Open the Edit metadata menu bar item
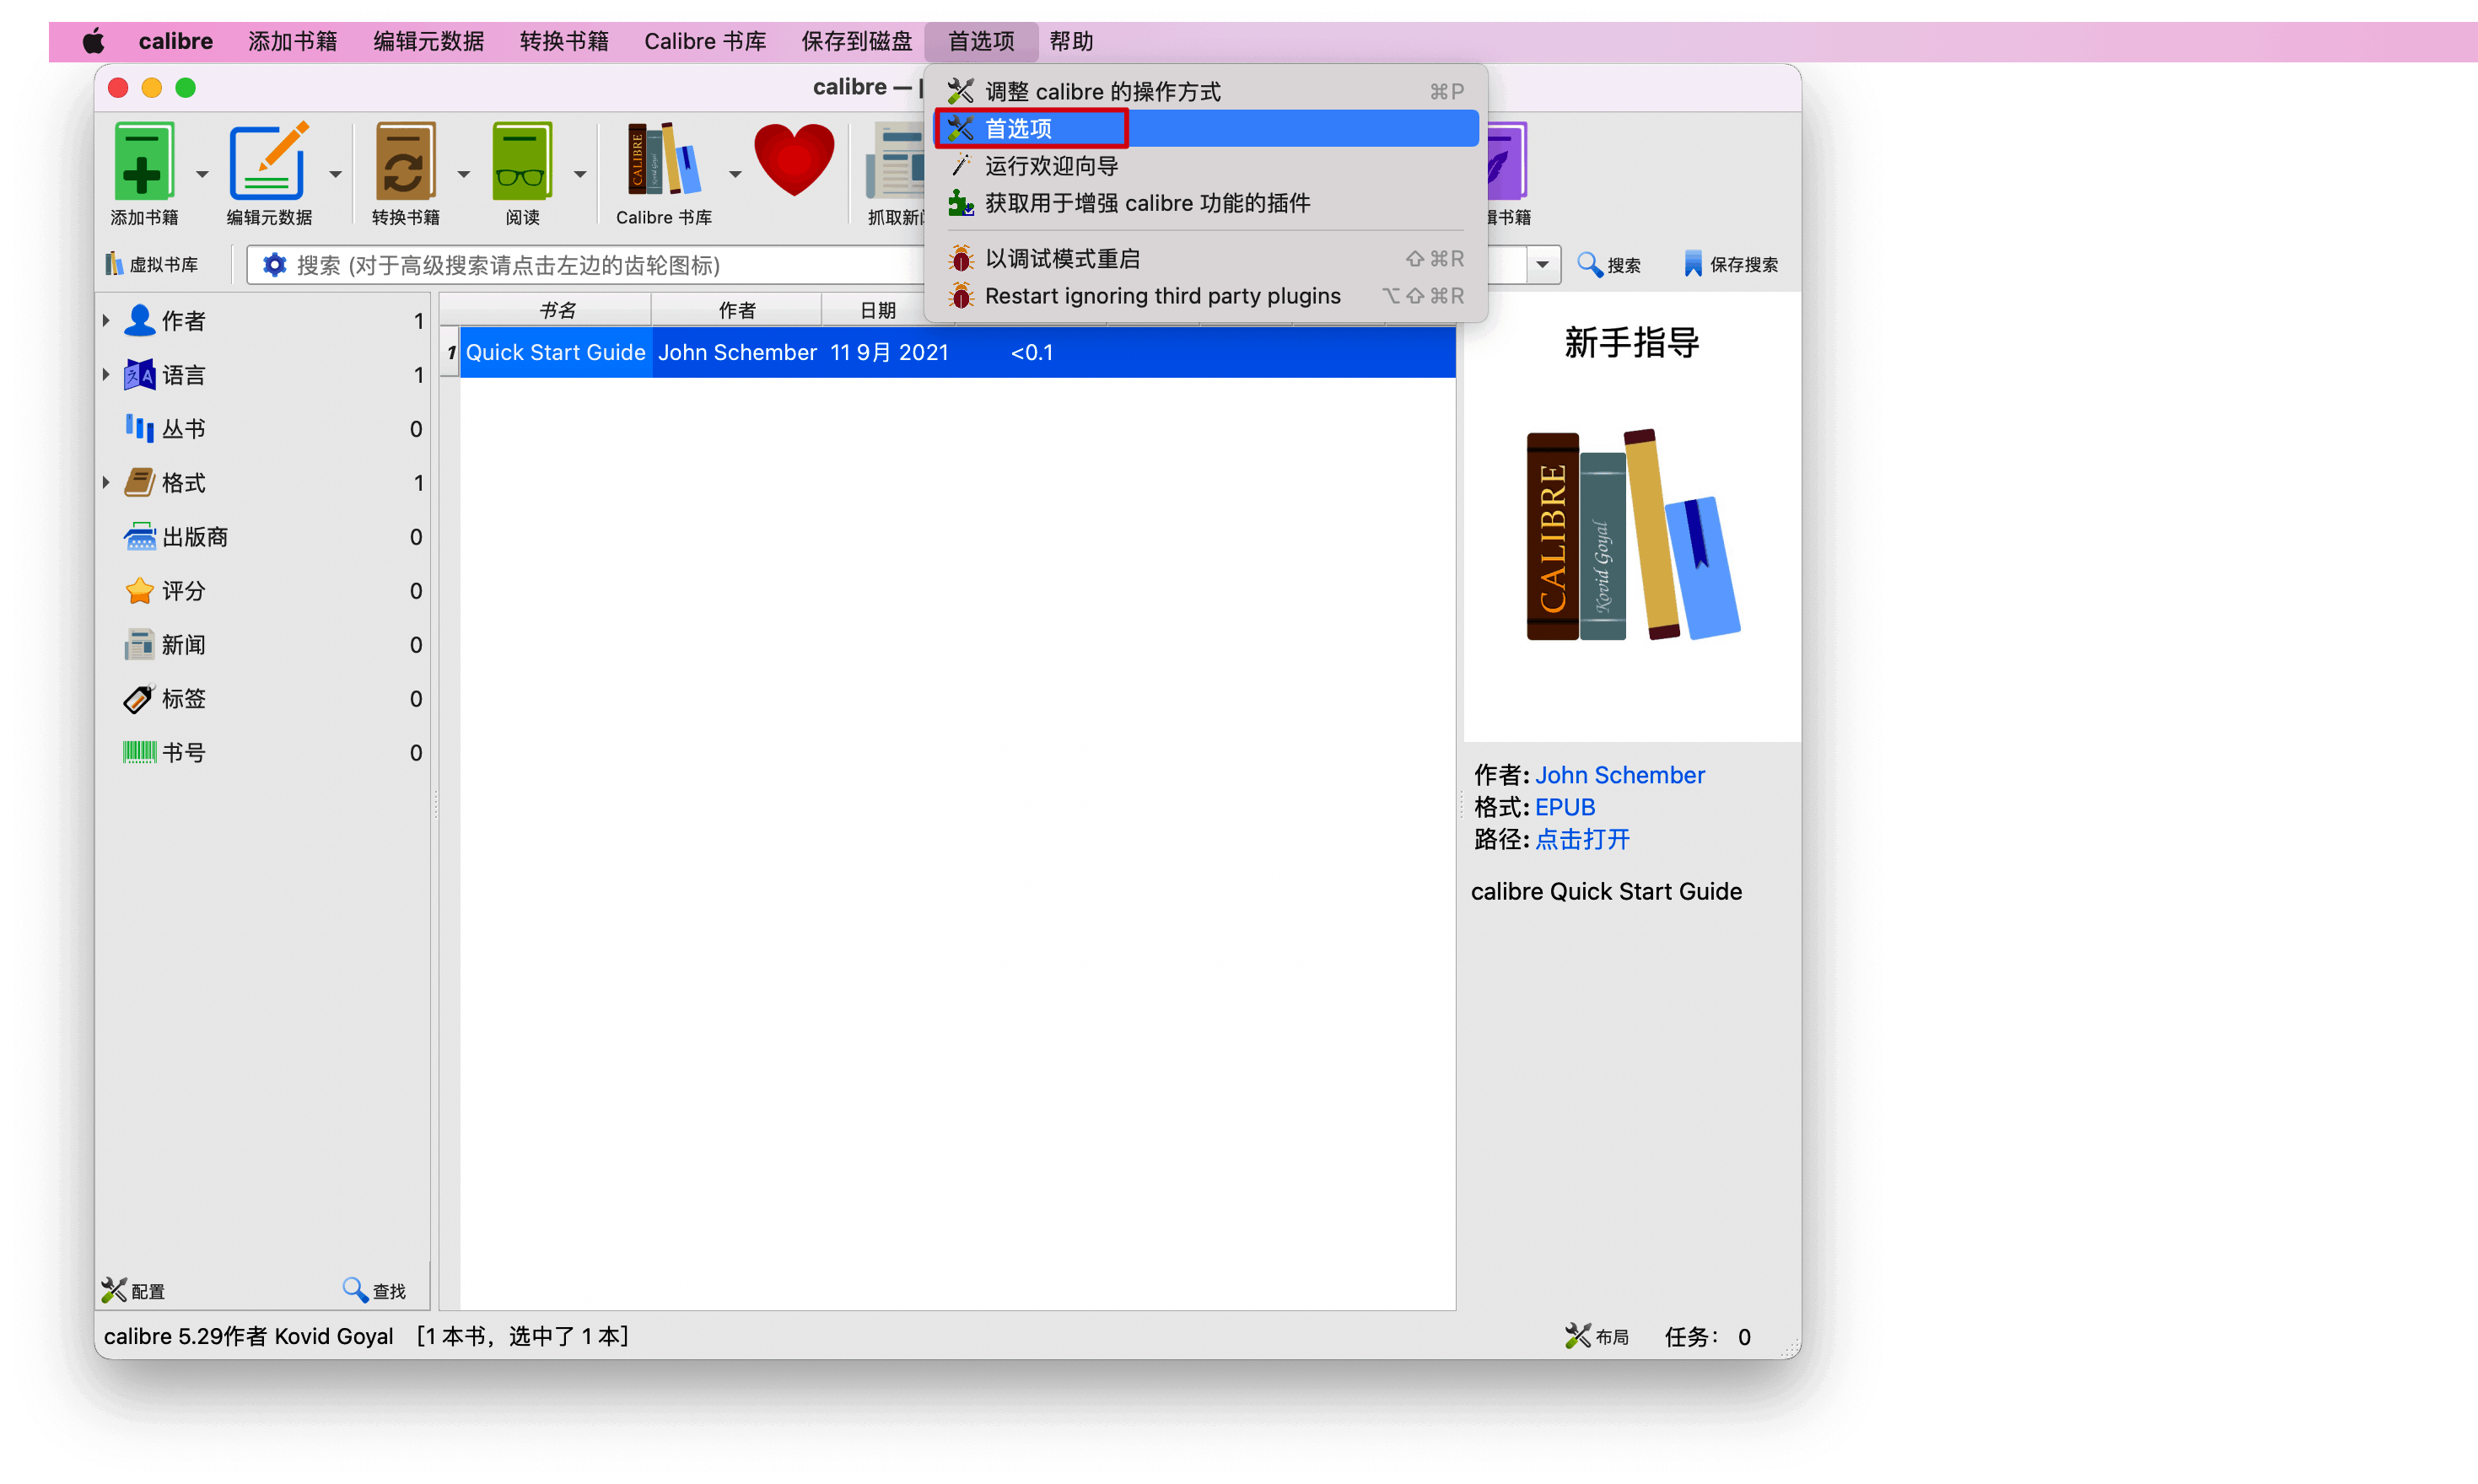The height and width of the screenshot is (1484, 2478). pos(429,41)
